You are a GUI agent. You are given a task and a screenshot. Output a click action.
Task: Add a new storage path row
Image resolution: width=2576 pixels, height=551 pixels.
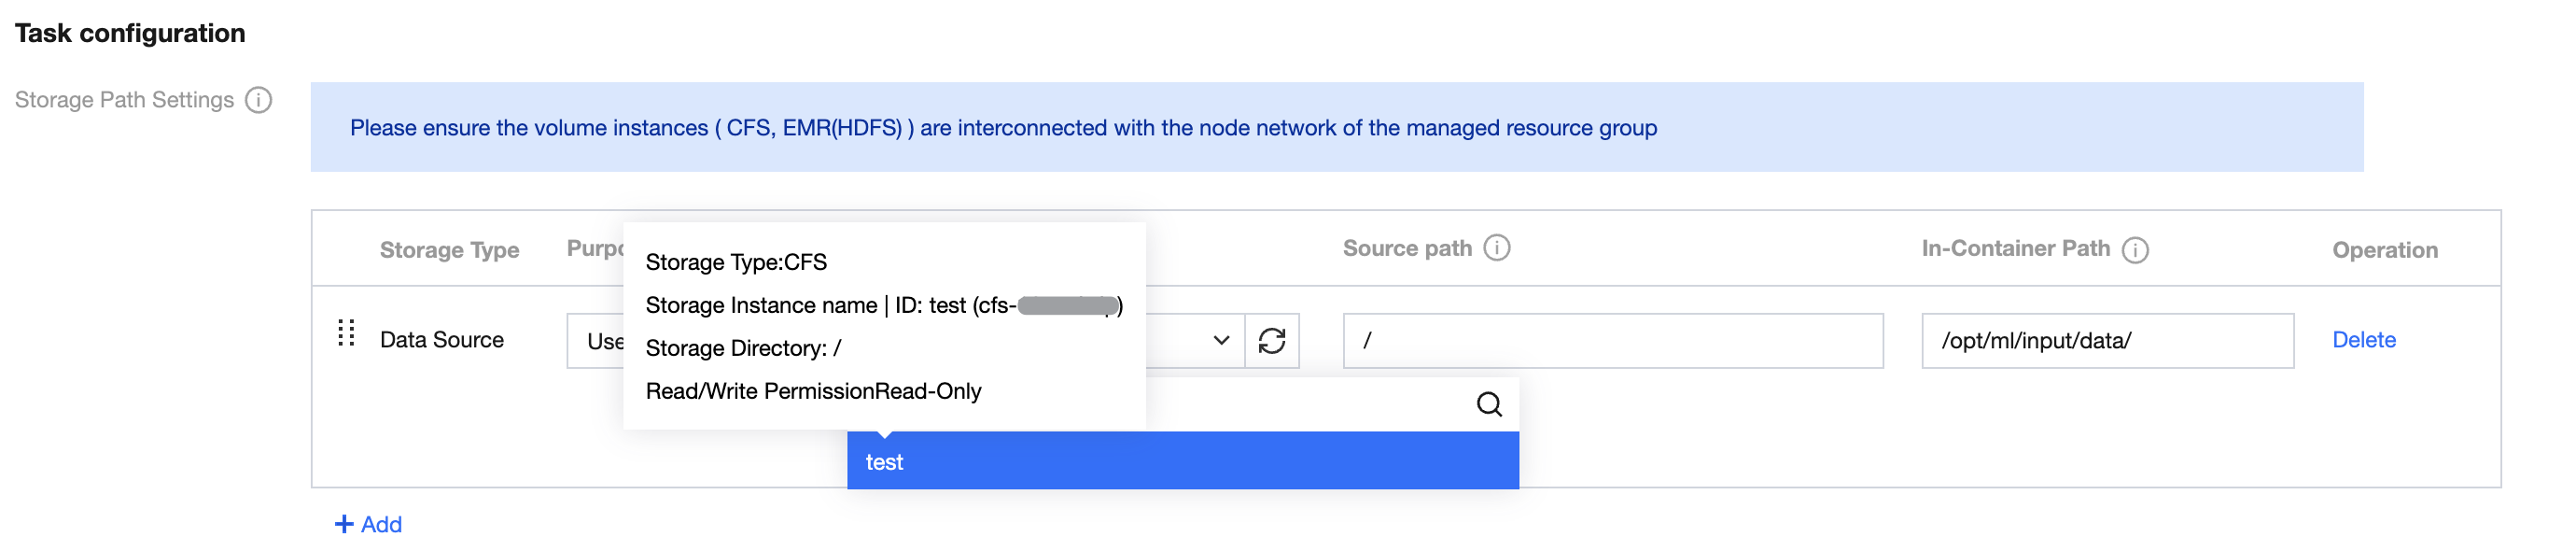[x=380, y=524]
